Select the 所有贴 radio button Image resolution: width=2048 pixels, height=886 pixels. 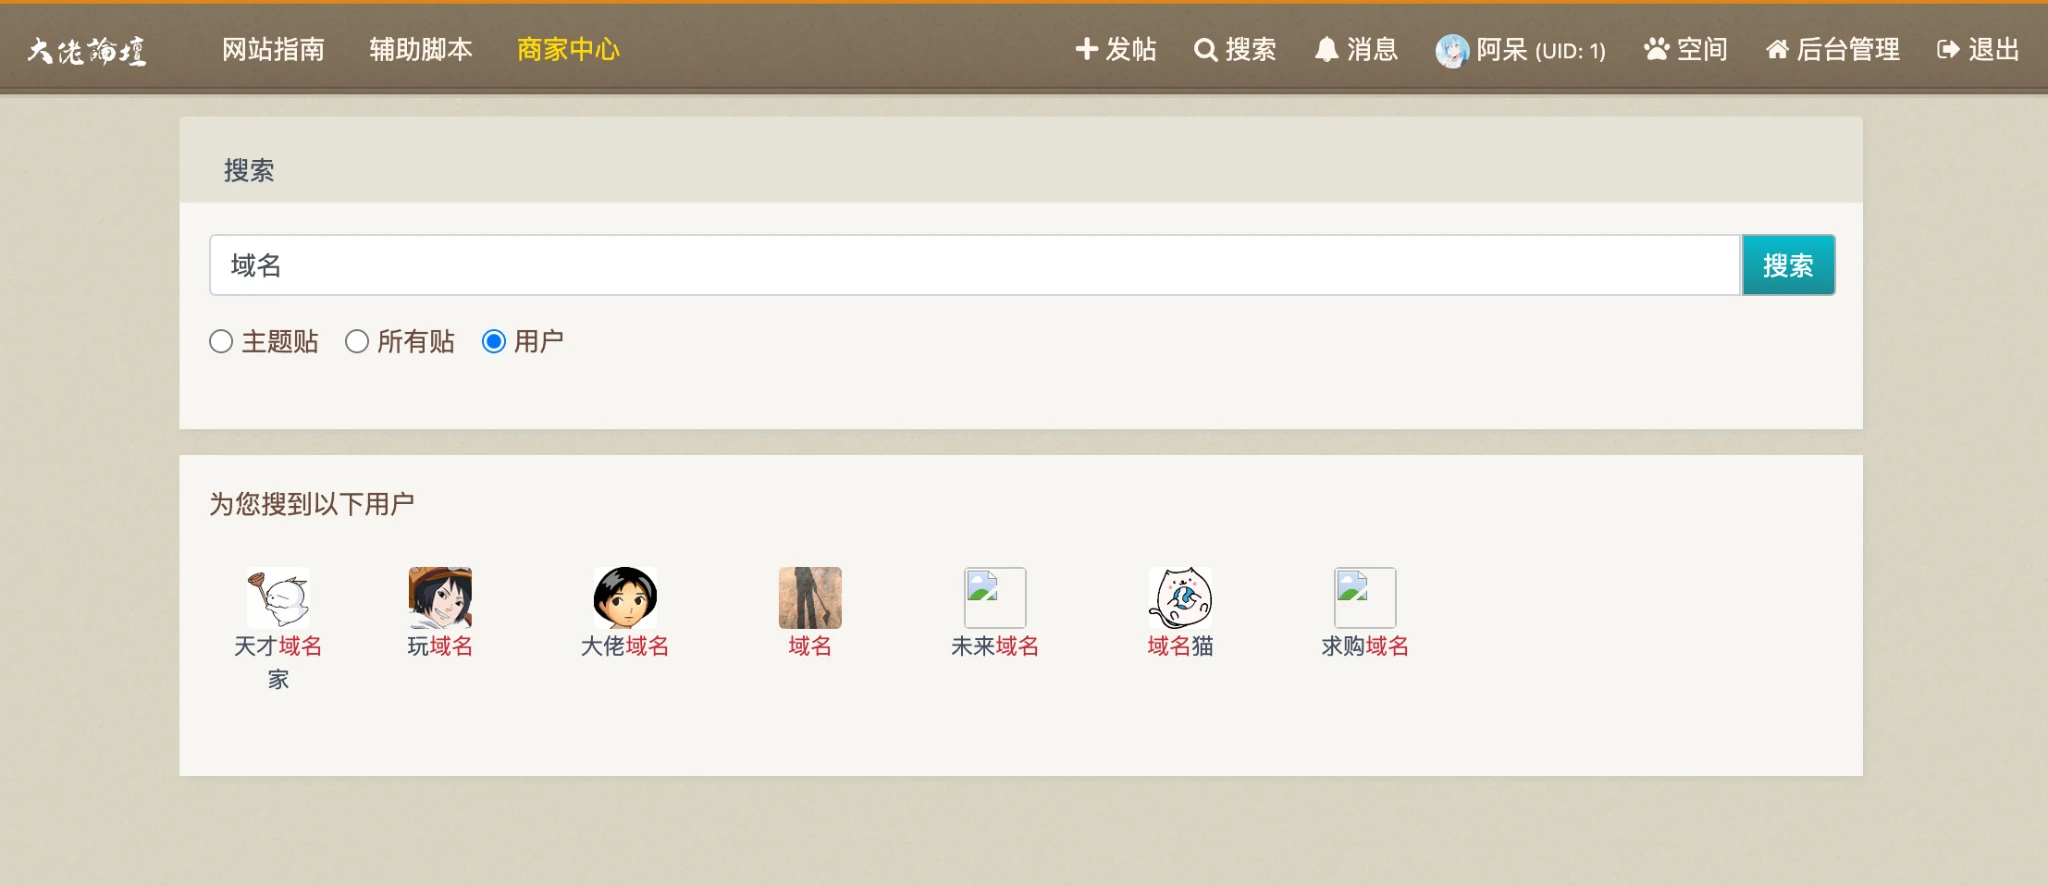(x=357, y=342)
